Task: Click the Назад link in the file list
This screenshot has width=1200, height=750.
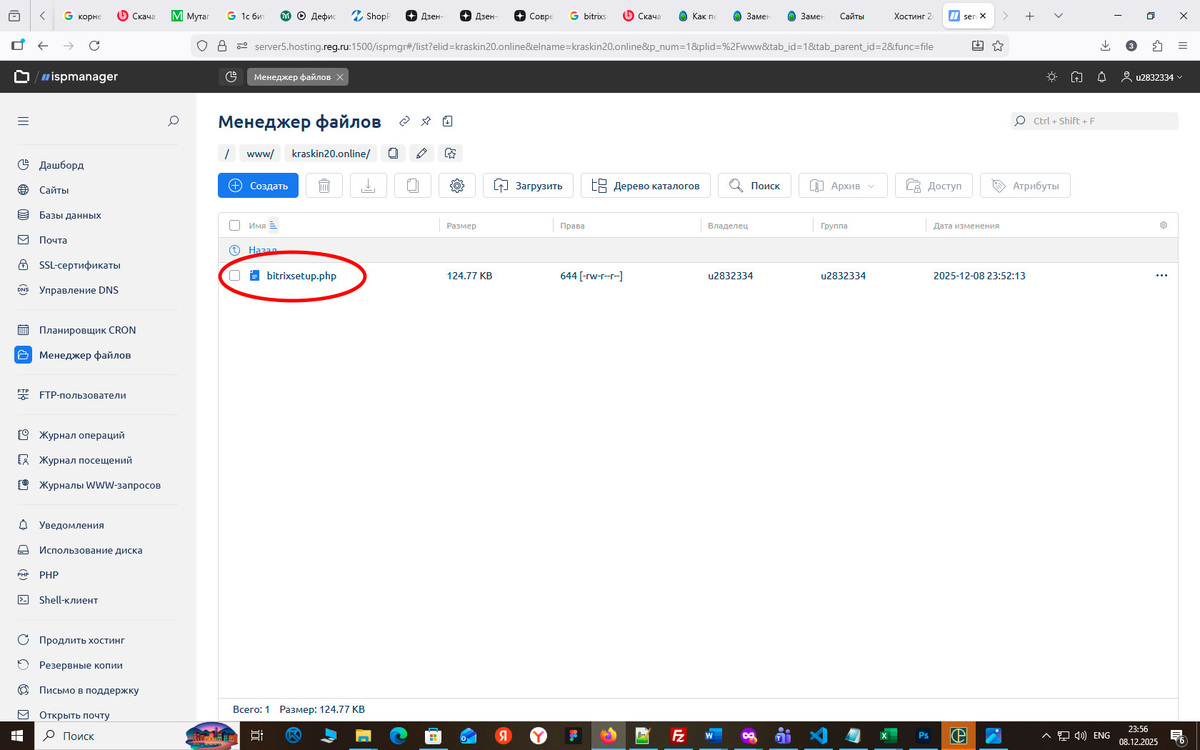Action: [x=263, y=250]
